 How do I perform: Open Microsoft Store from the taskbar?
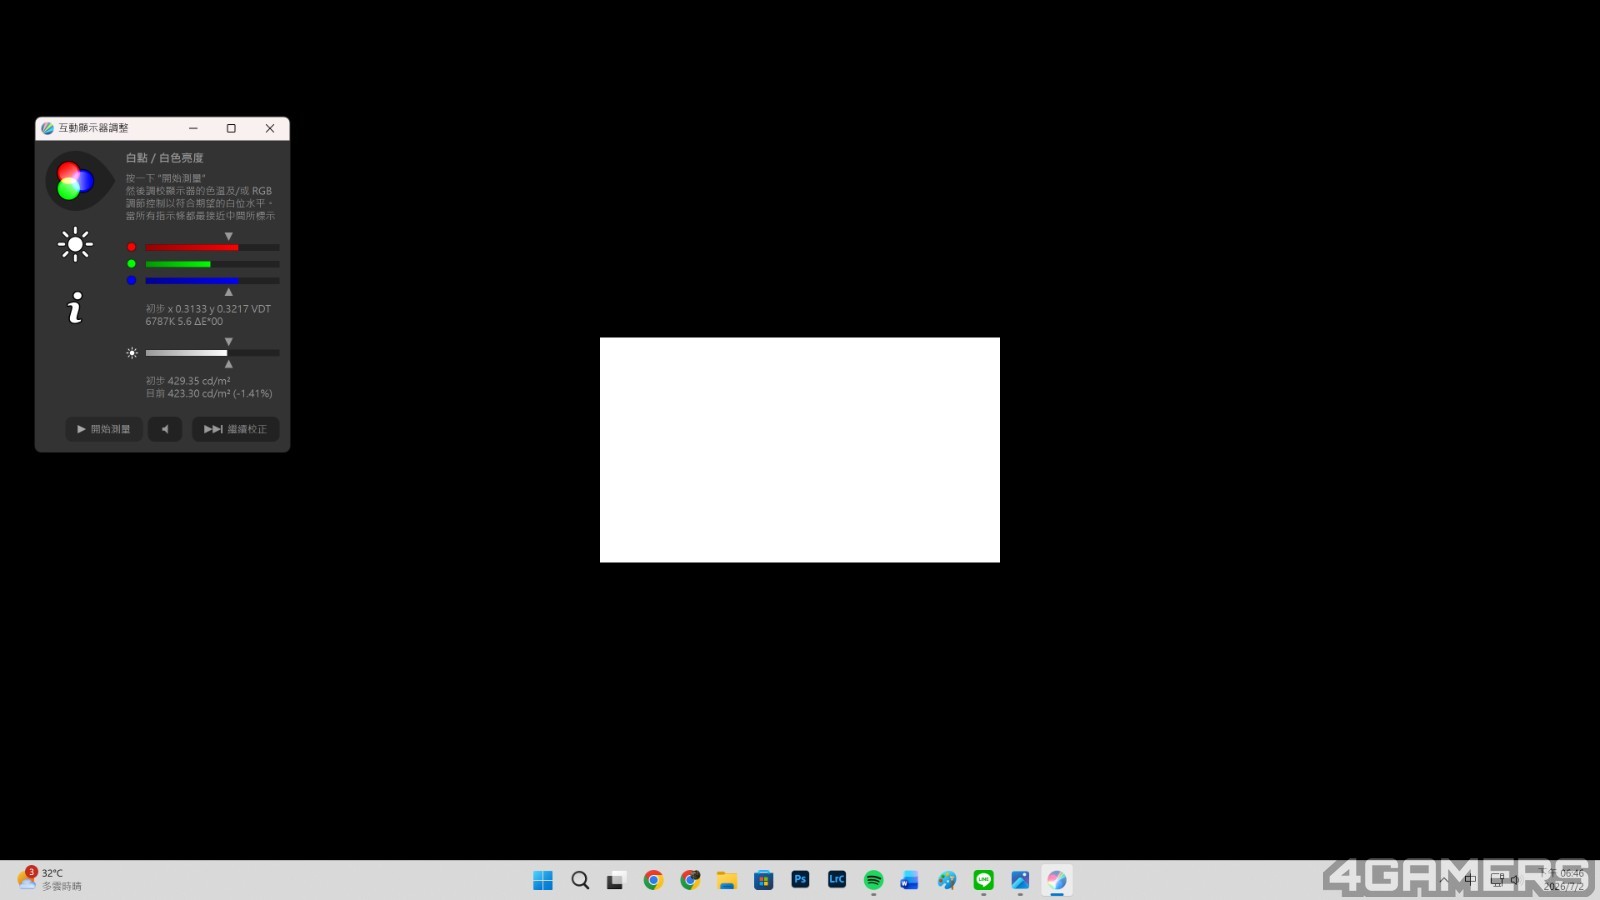pos(764,880)
